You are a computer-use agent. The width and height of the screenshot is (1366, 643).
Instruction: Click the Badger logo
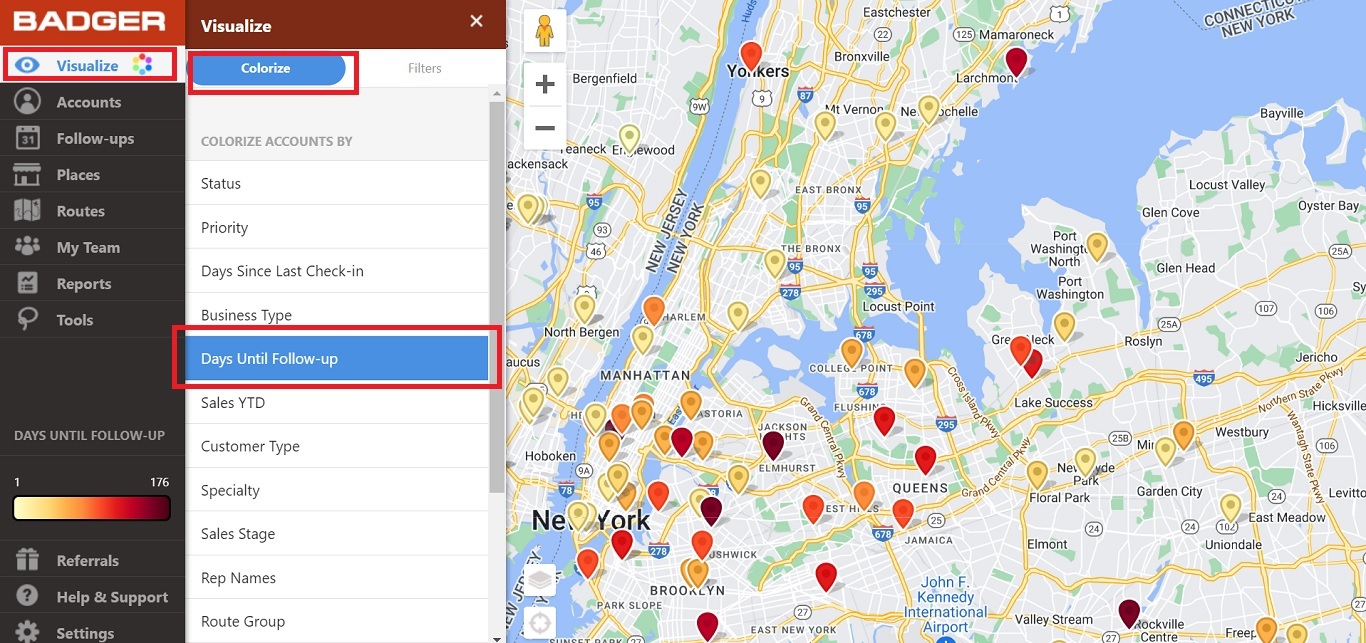pos(90,21)
